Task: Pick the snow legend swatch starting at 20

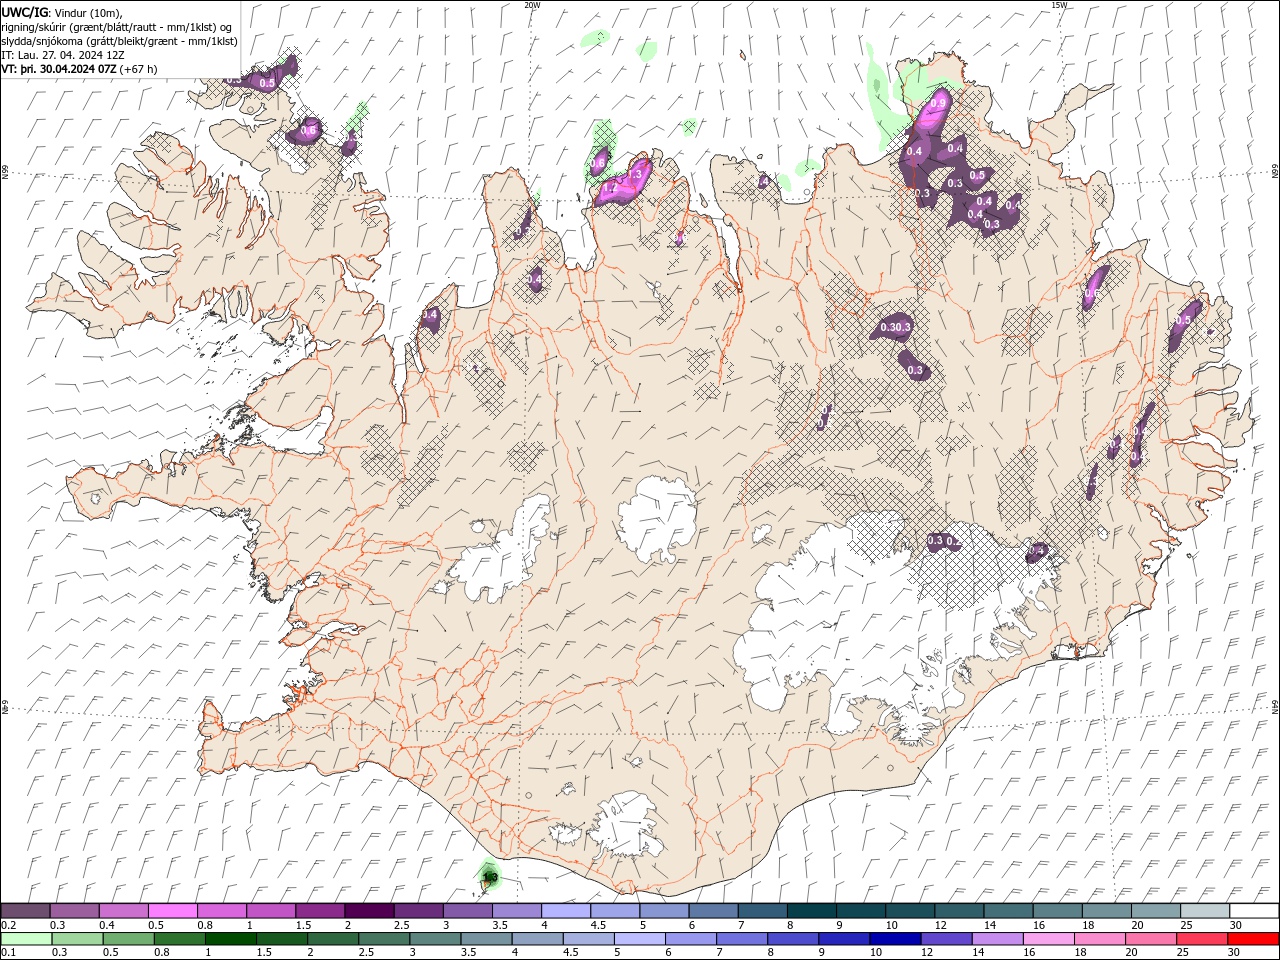Action: tap(1154, 911)
